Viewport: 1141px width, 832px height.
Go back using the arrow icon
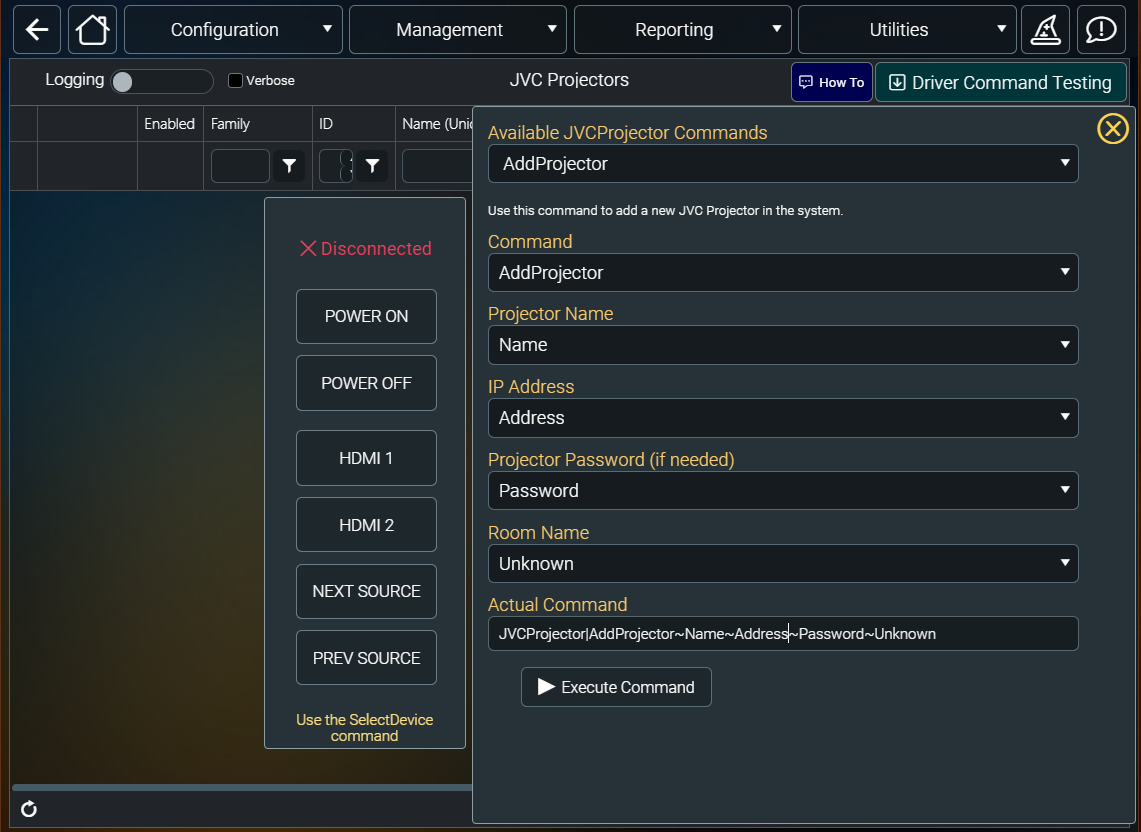pyautogui.click(x=36, y=30)
